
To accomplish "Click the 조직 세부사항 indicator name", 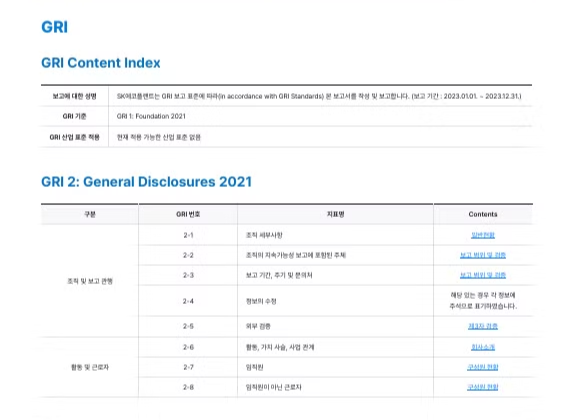I will coord(264,235).
